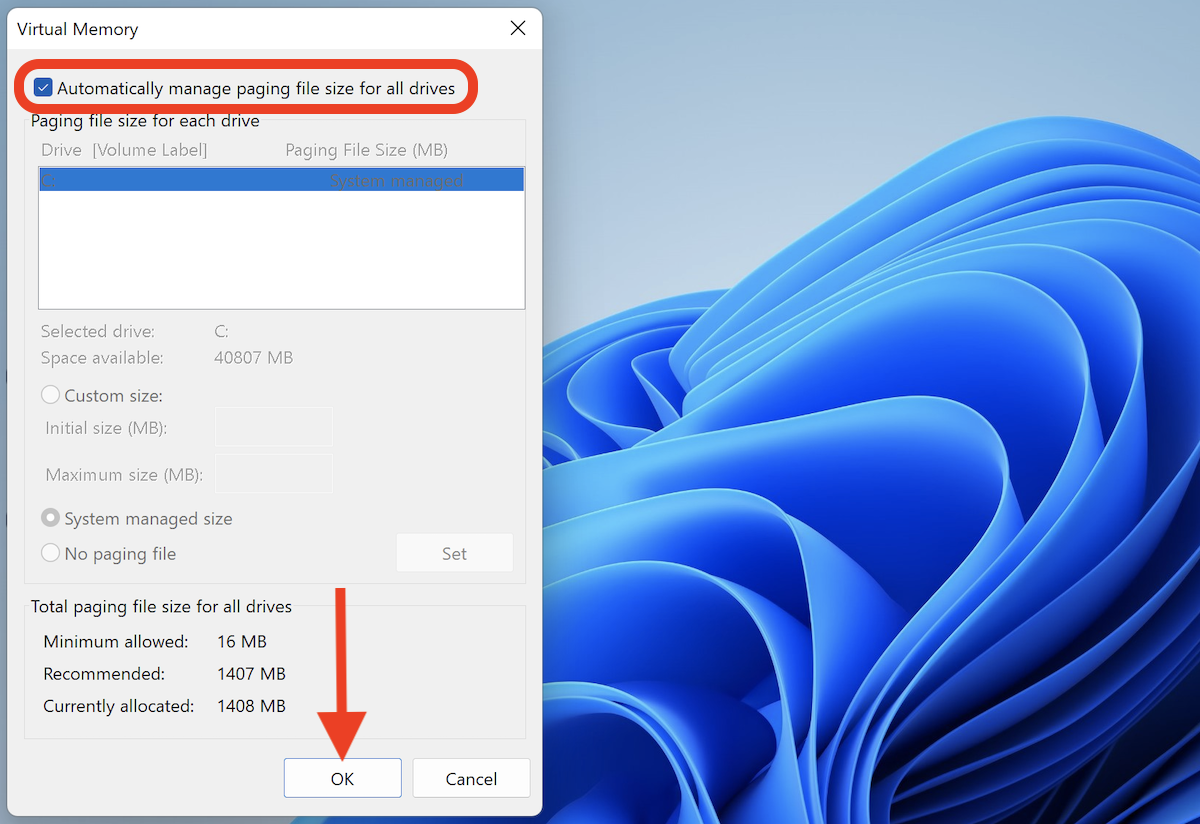Image resolution: width=1200 pixels, height=824 pixels.
Task: Click the Minimum allowed 16 MB value
Action: [x=242, y=642]
